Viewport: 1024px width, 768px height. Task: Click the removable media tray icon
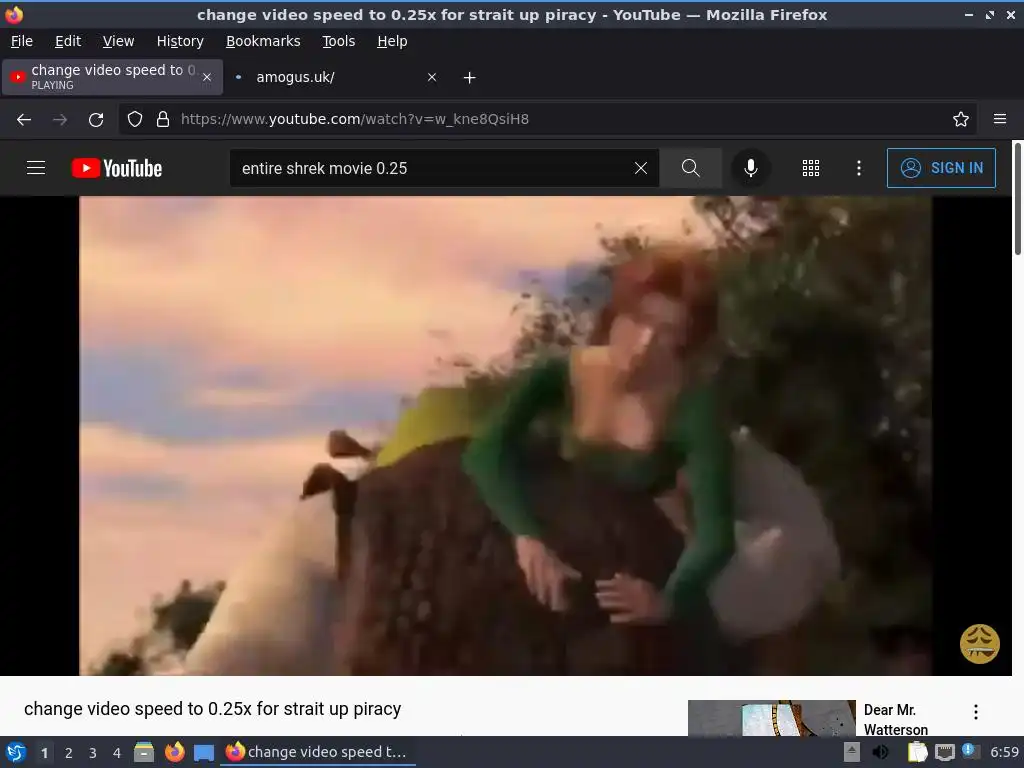852,752
